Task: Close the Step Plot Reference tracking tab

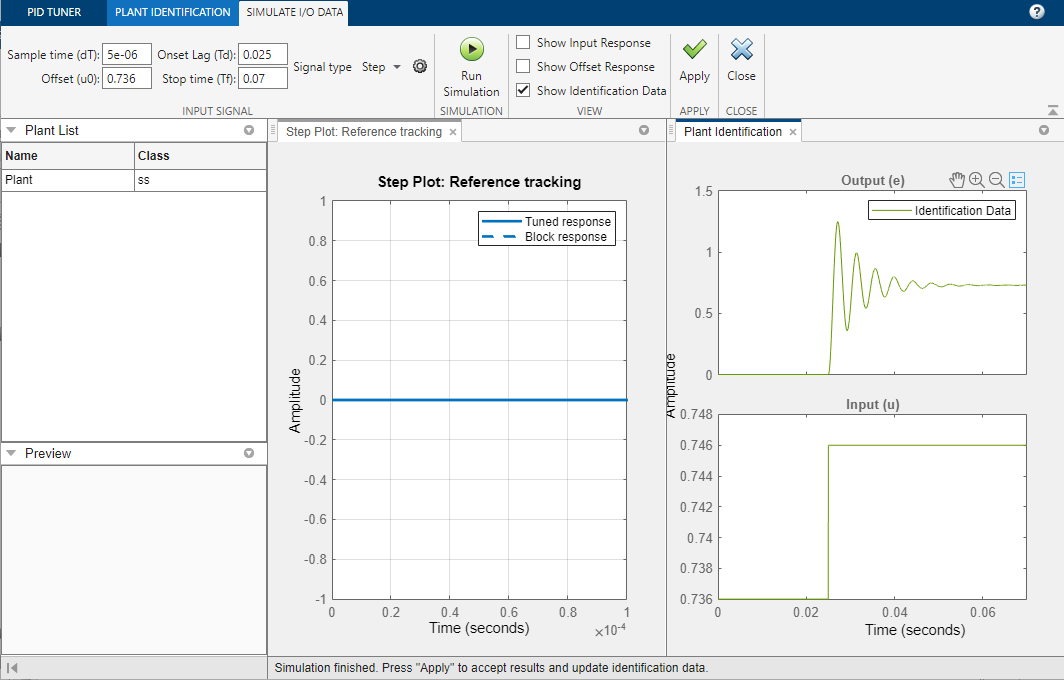Action: pos(453,132)
